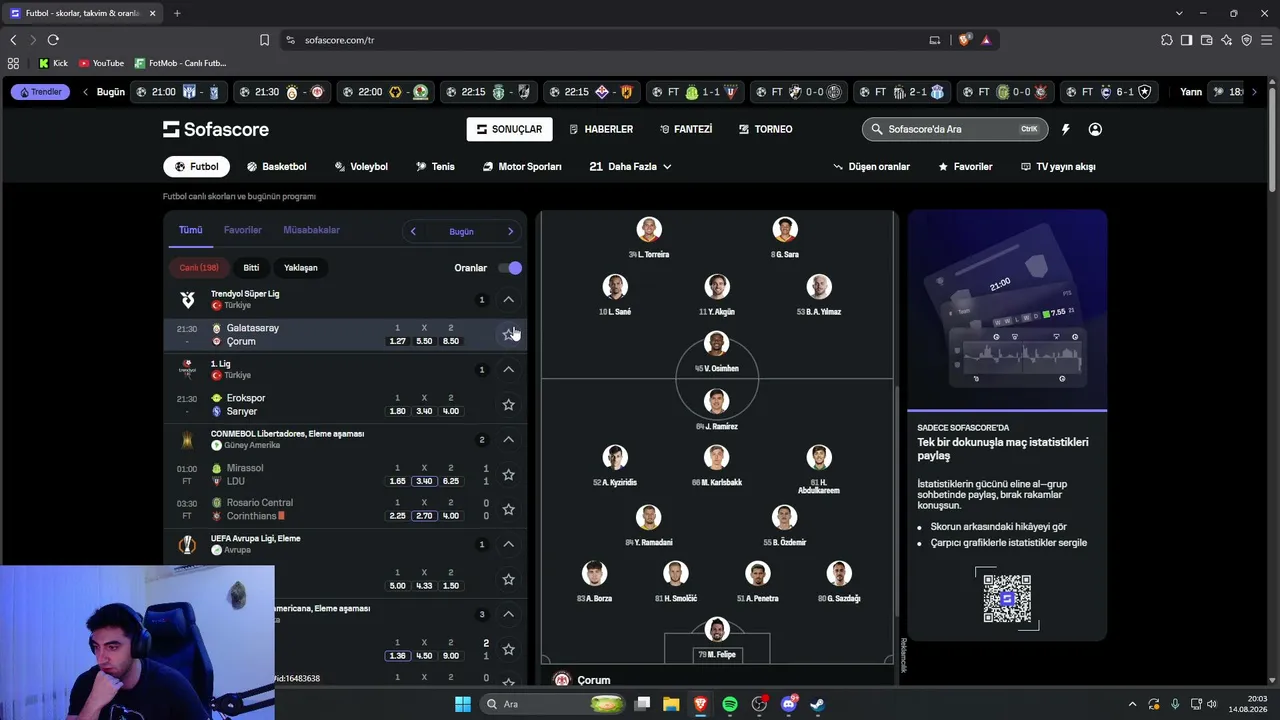Image resolution: width=1280 pixels, height=720 pixels.
Task: Bookmark this page icon in address bar
Action: 264,40
